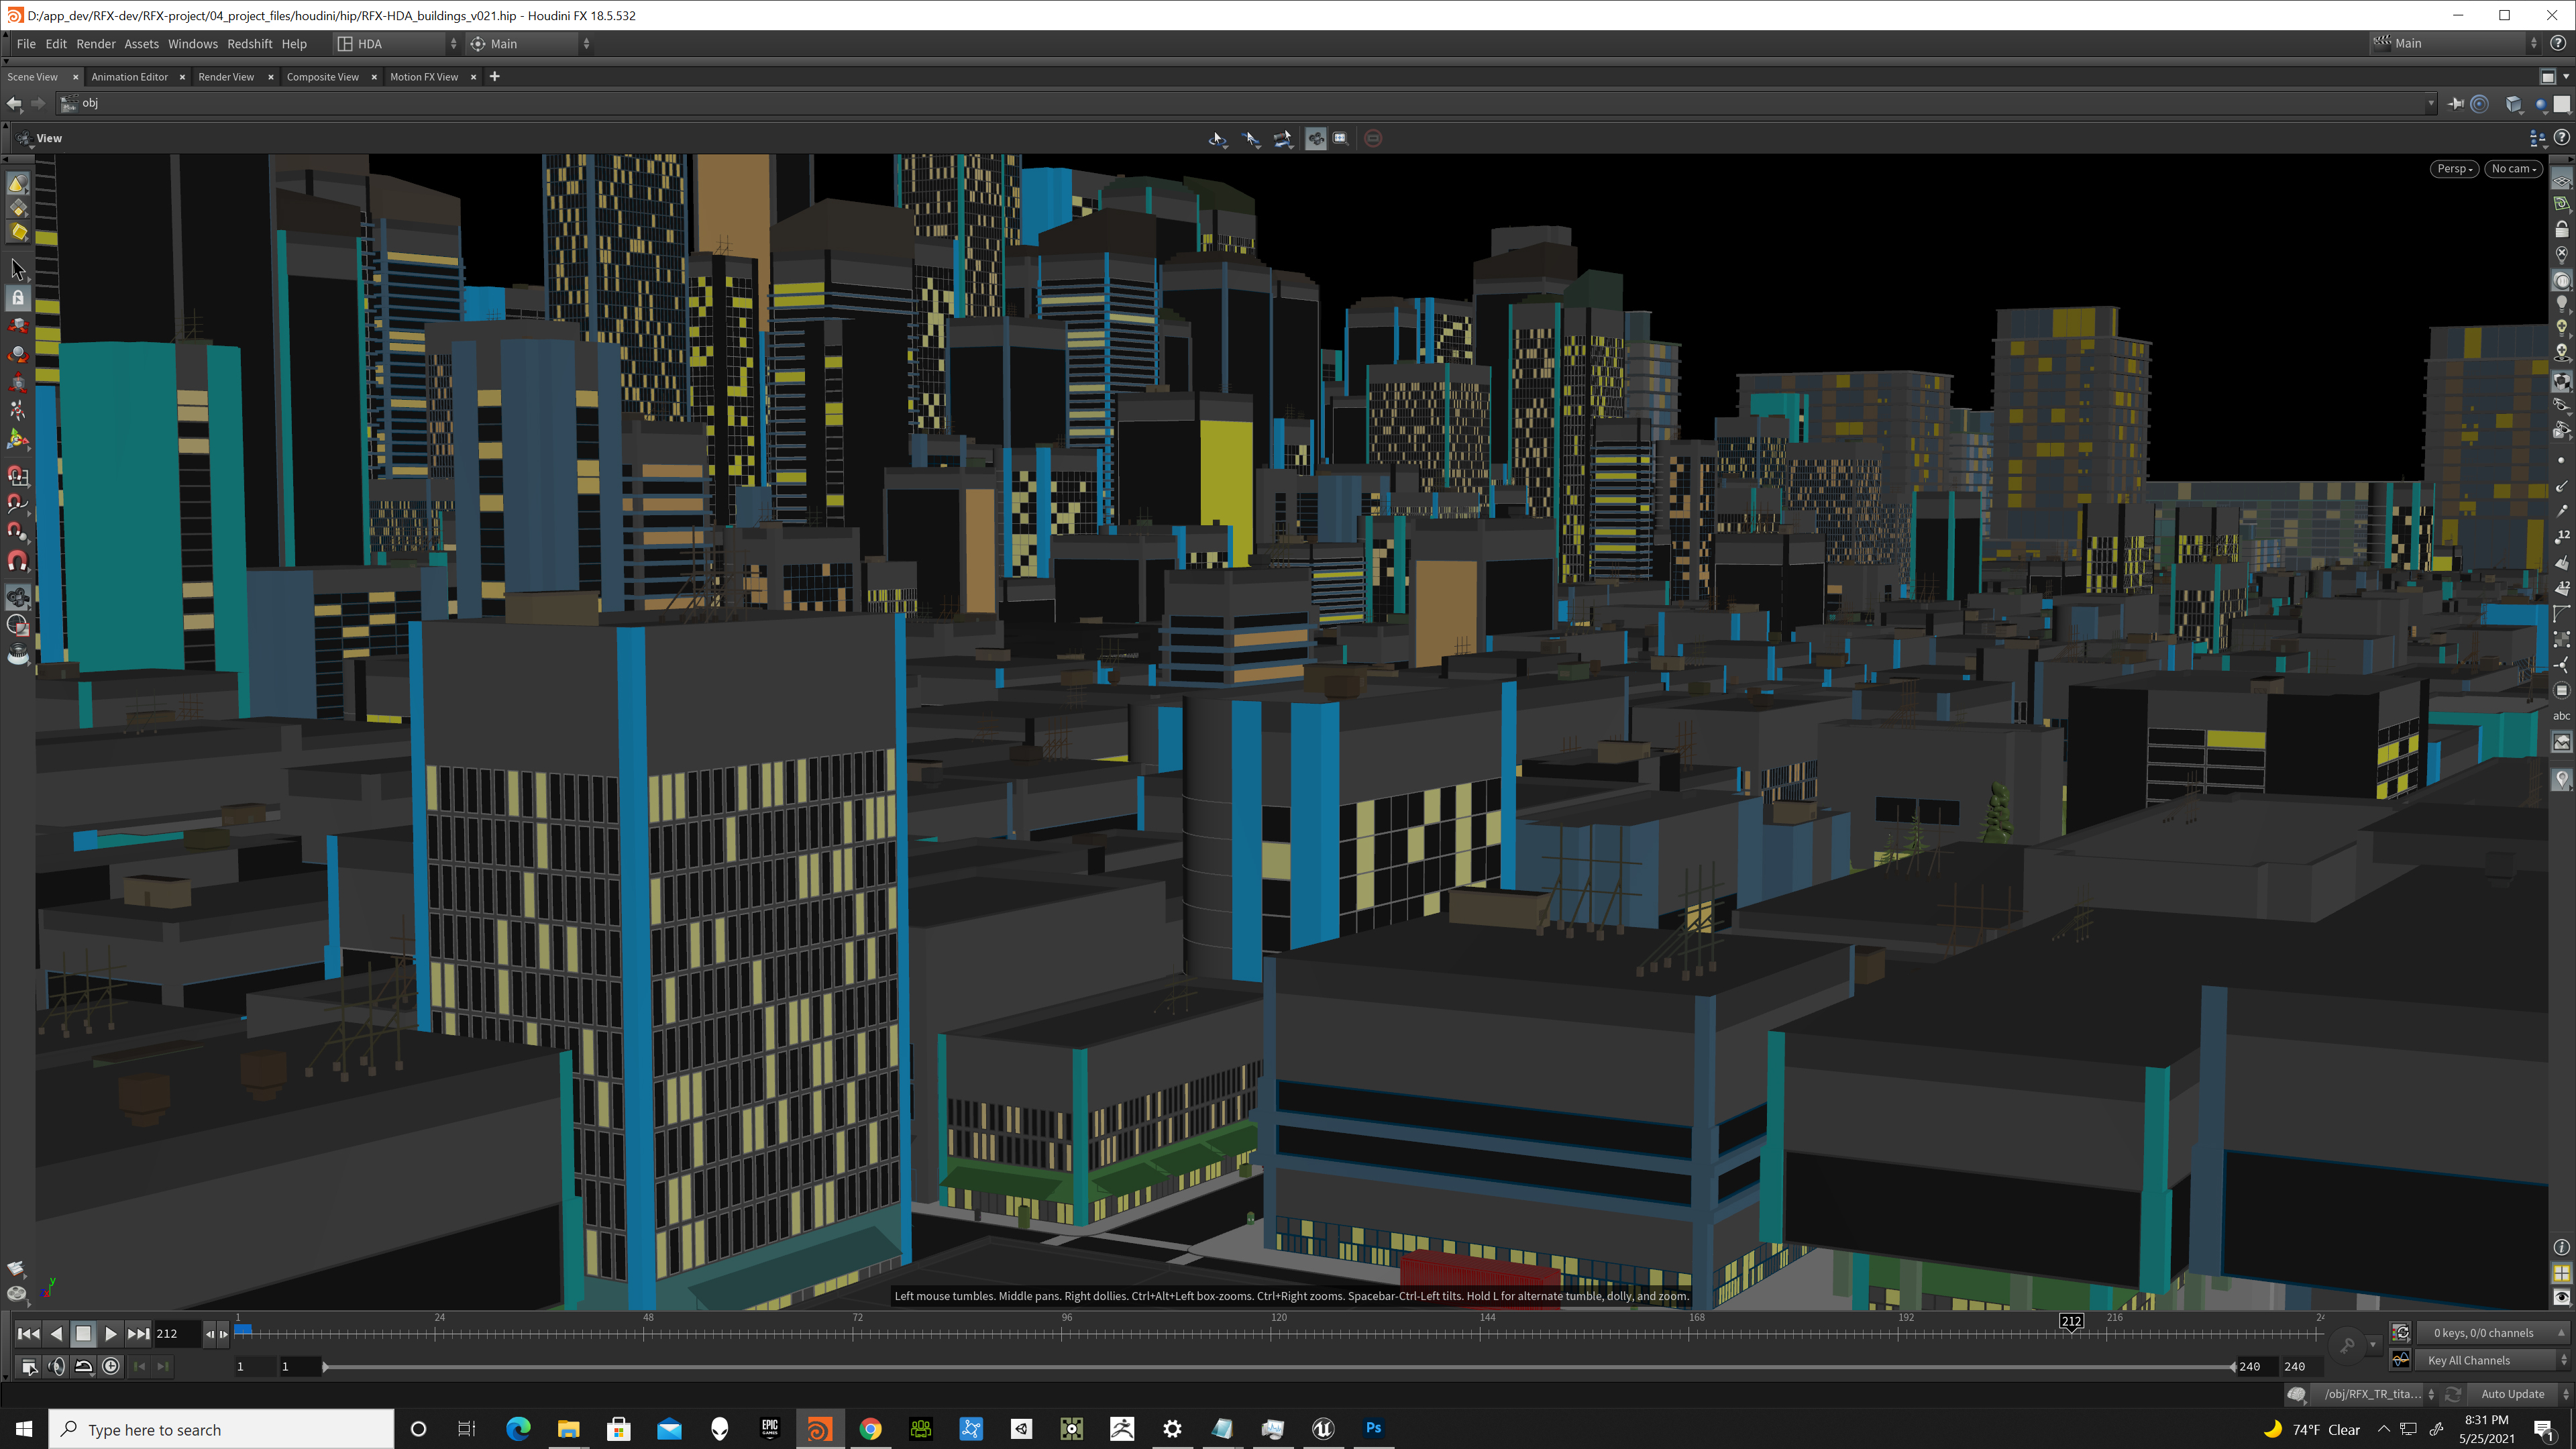Open the Render menu
Viewport: 2576px width, 1449px height.
coord(96,44)
